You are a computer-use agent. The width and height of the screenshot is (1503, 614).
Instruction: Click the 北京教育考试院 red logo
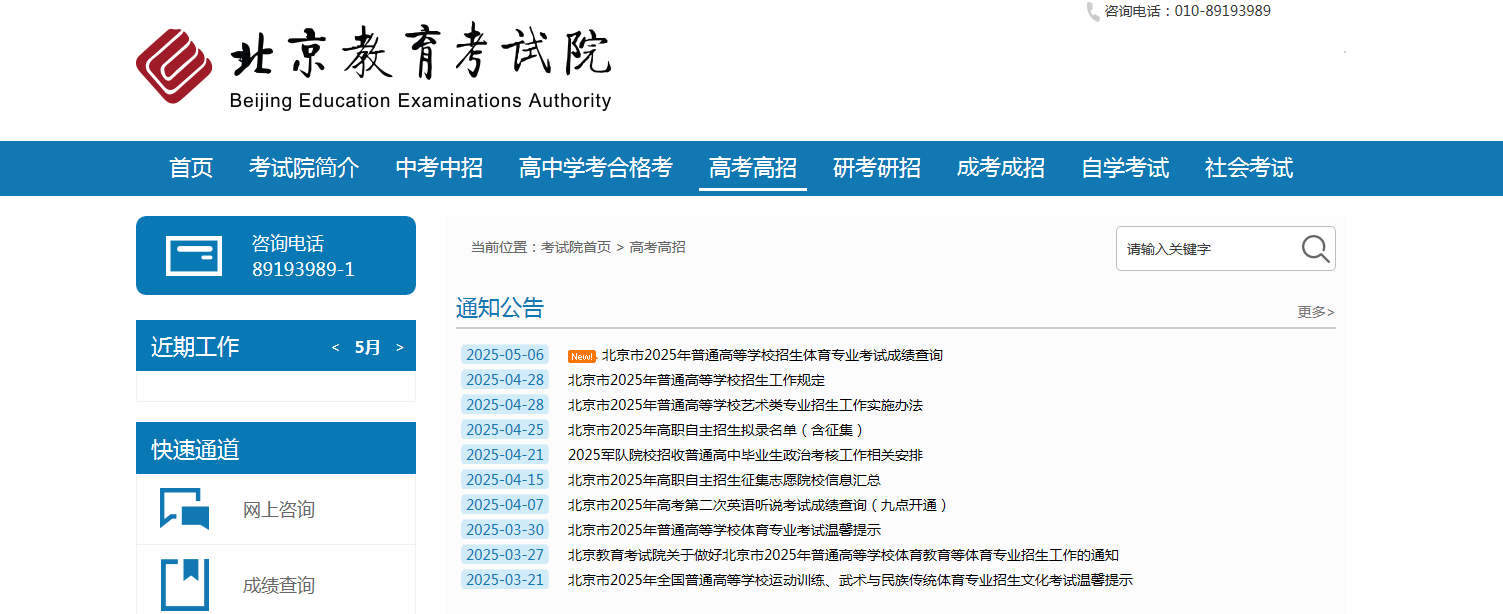(174, 66)
